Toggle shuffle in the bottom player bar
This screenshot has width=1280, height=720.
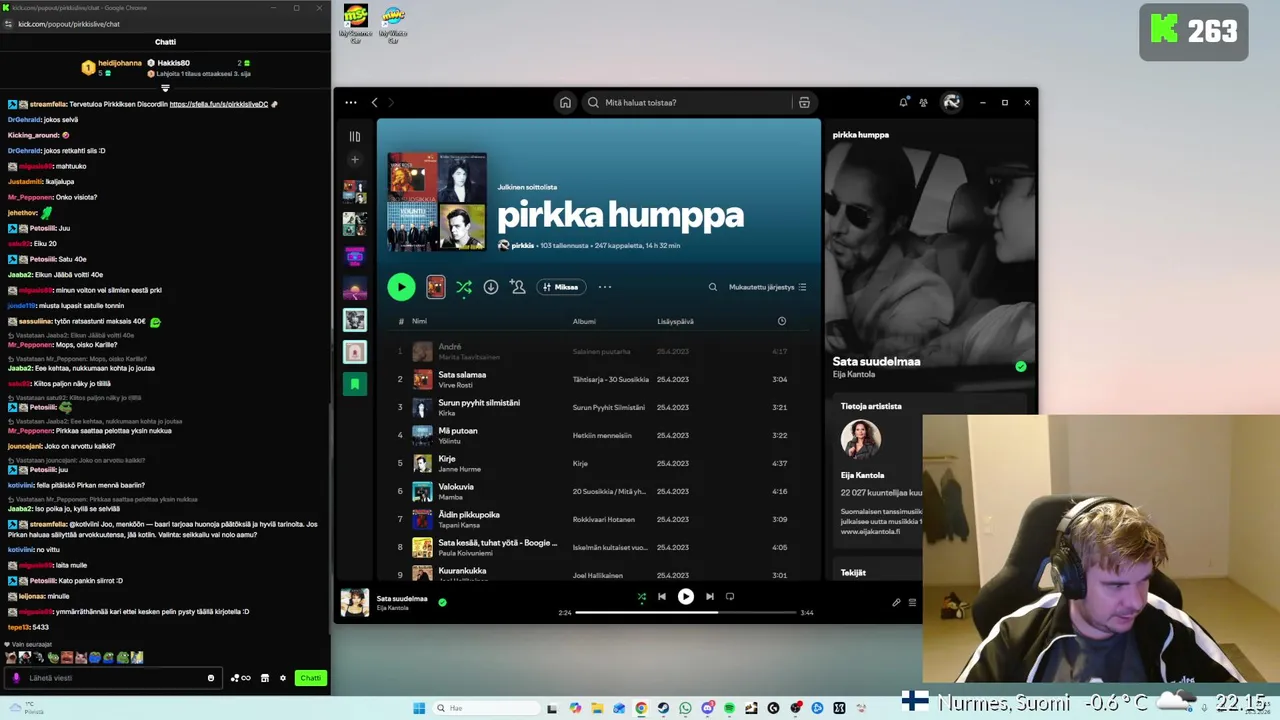pyautogui.click(x=642, y=596)
